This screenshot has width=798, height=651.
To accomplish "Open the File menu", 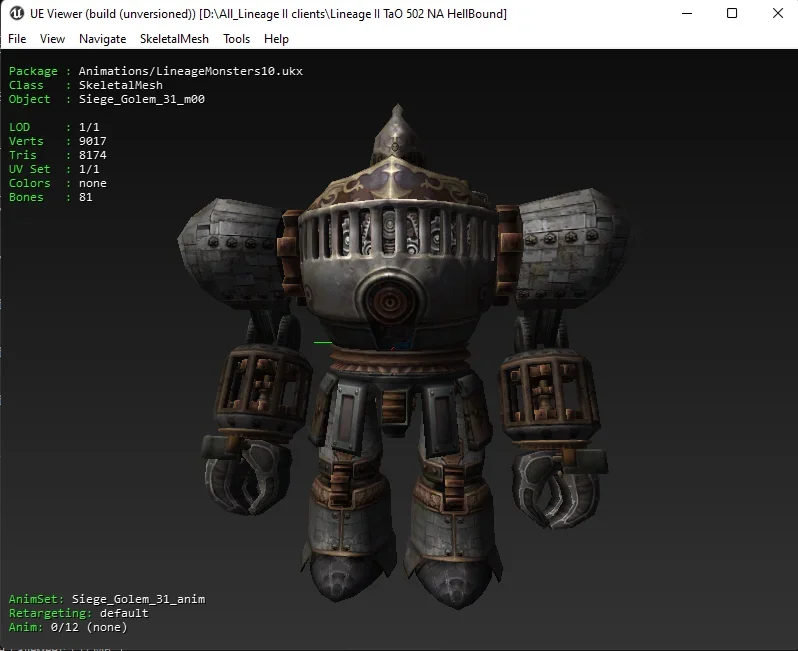I will [17, 39].
